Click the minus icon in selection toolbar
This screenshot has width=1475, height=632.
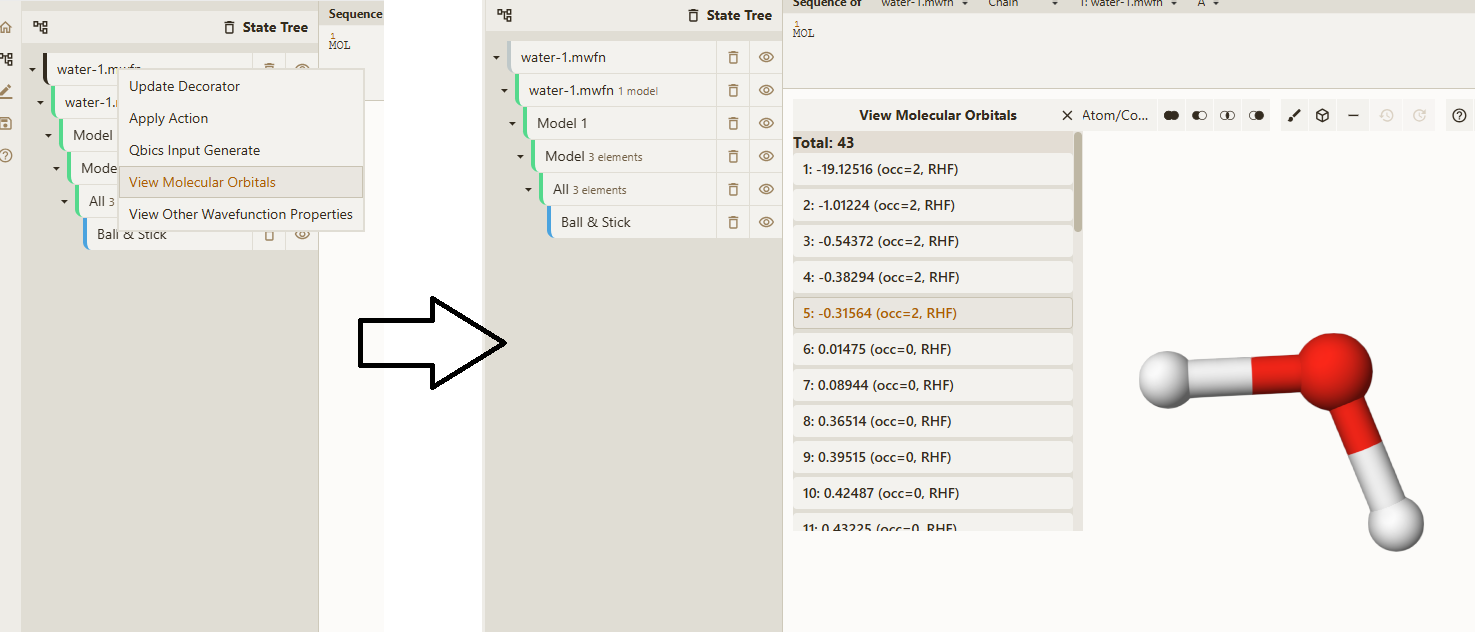1353,116
